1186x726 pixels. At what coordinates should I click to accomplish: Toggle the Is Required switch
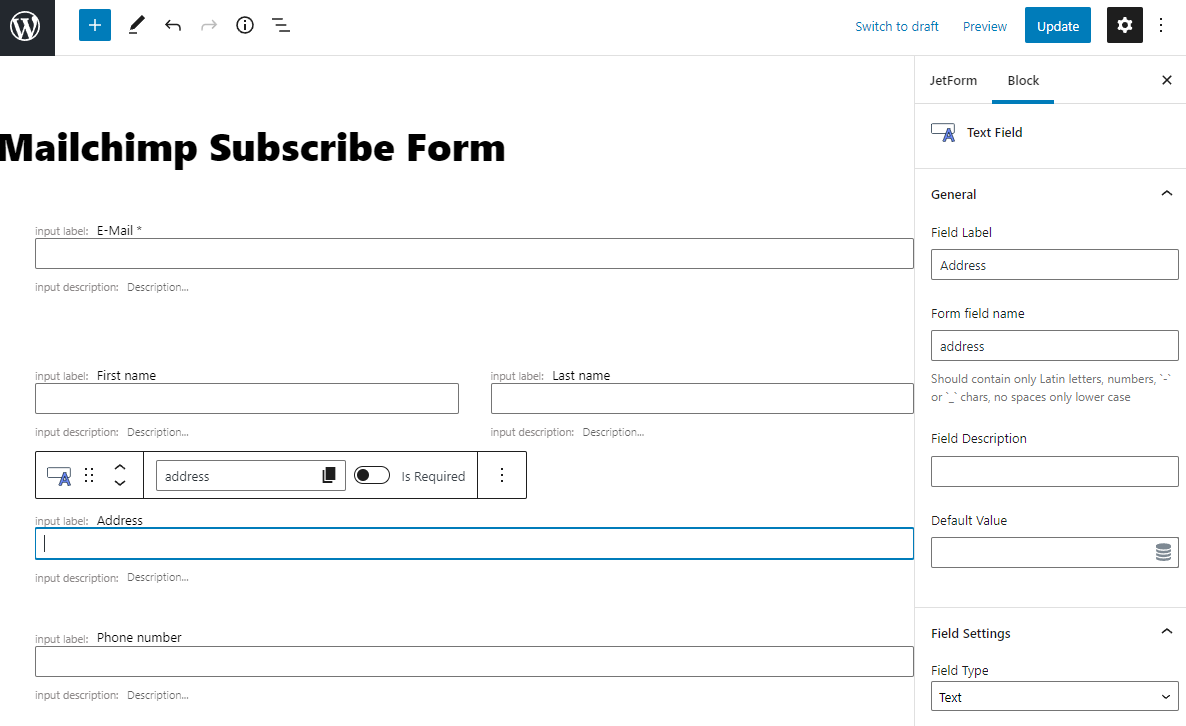[x=372, y=476]
